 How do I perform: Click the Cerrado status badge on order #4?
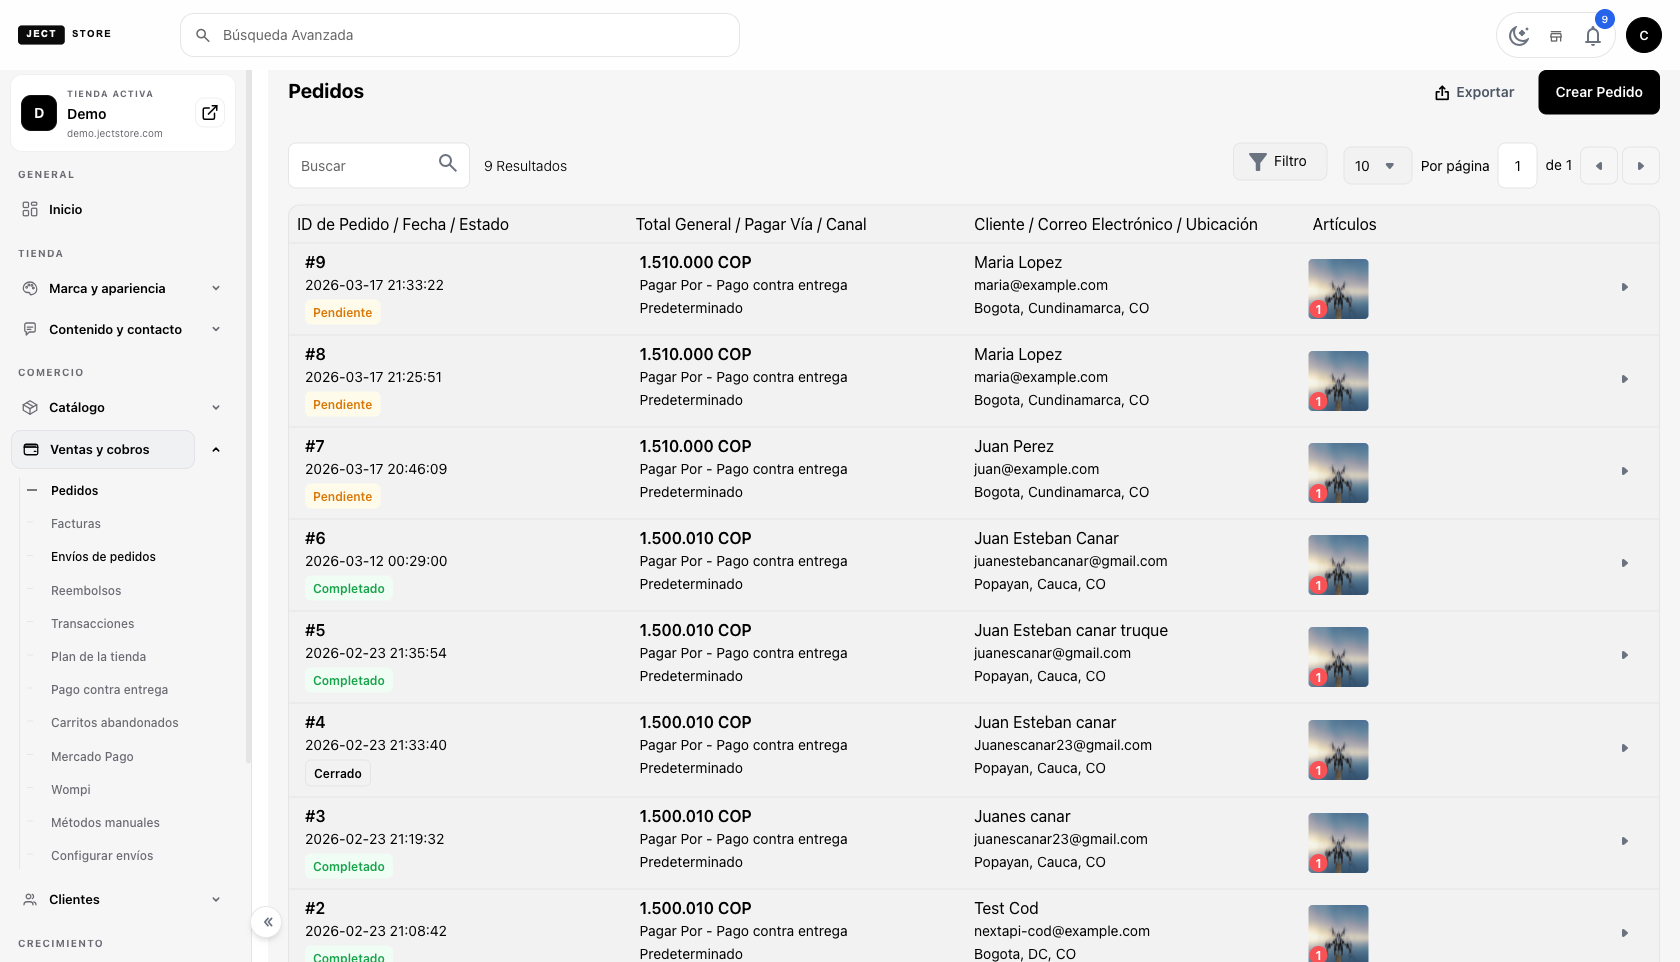click(x=338, y=774)
